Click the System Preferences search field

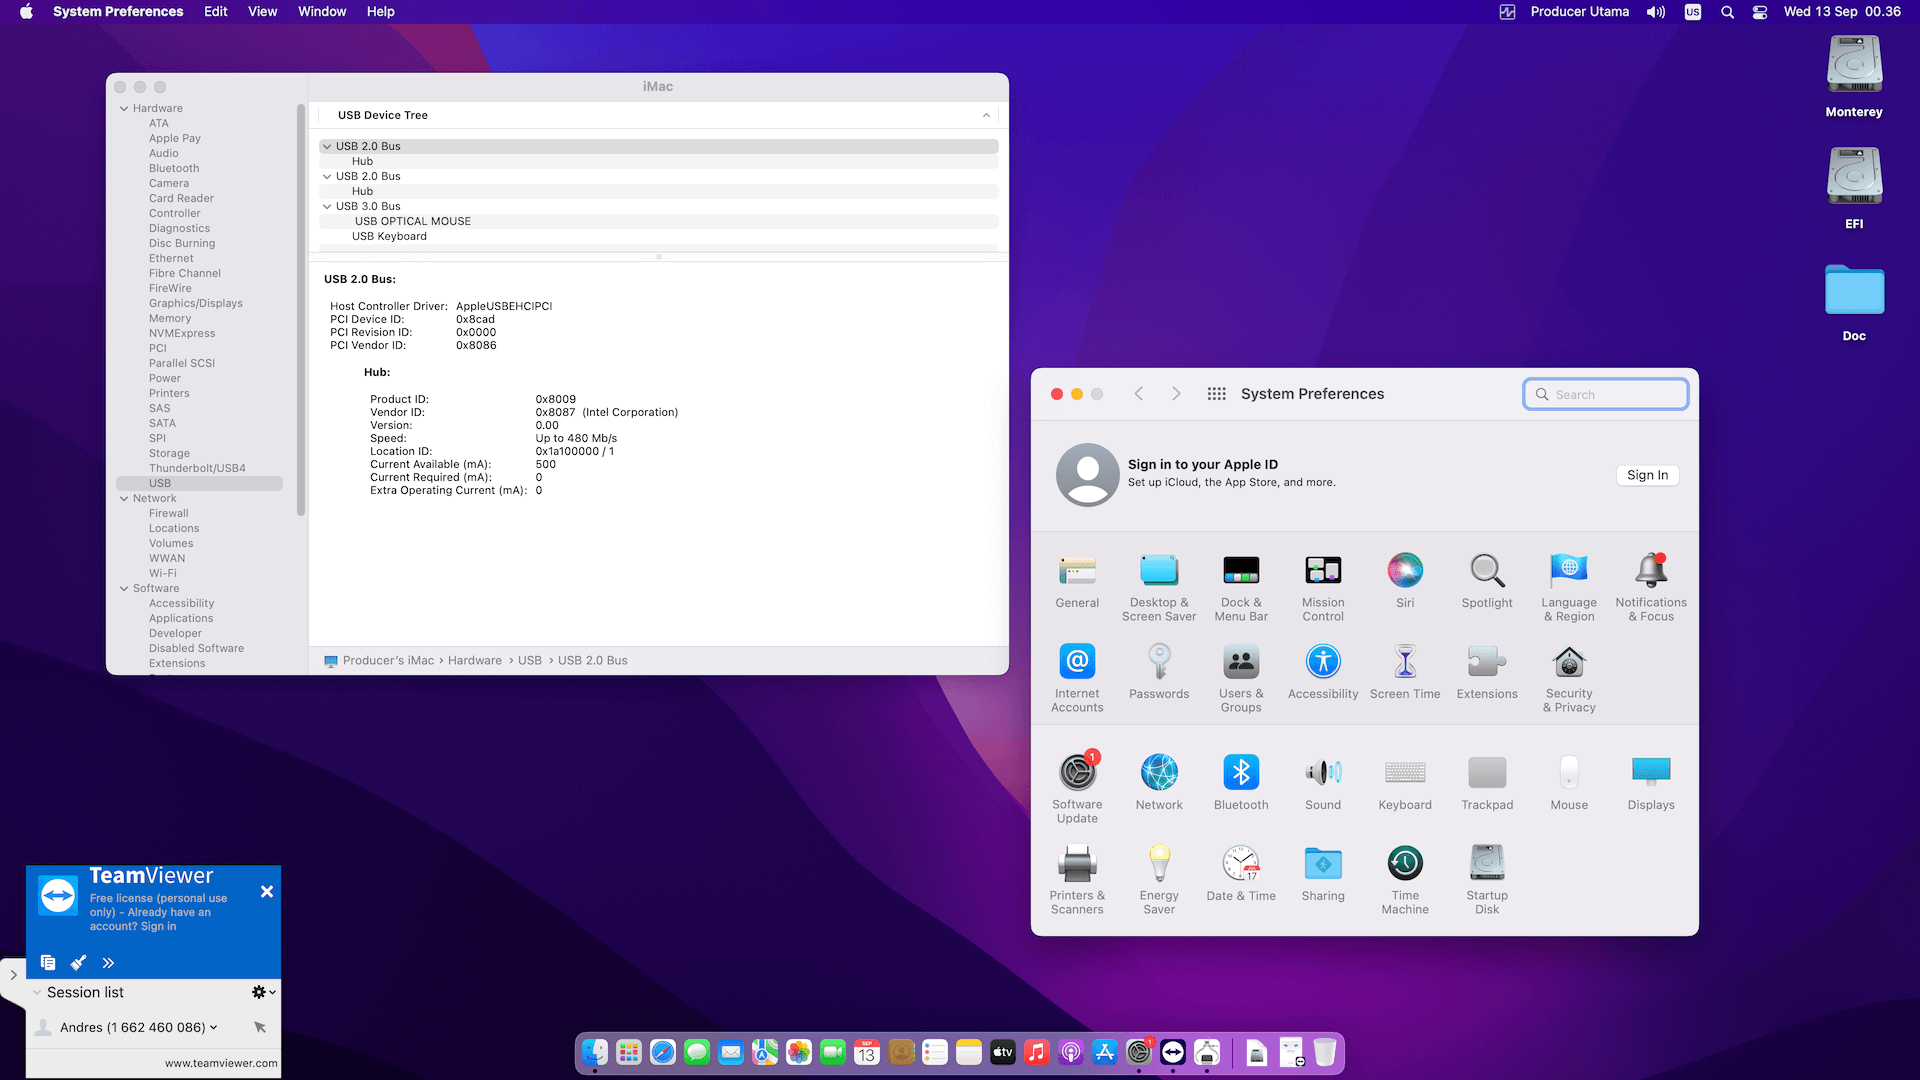click(x=1606, y=394)
